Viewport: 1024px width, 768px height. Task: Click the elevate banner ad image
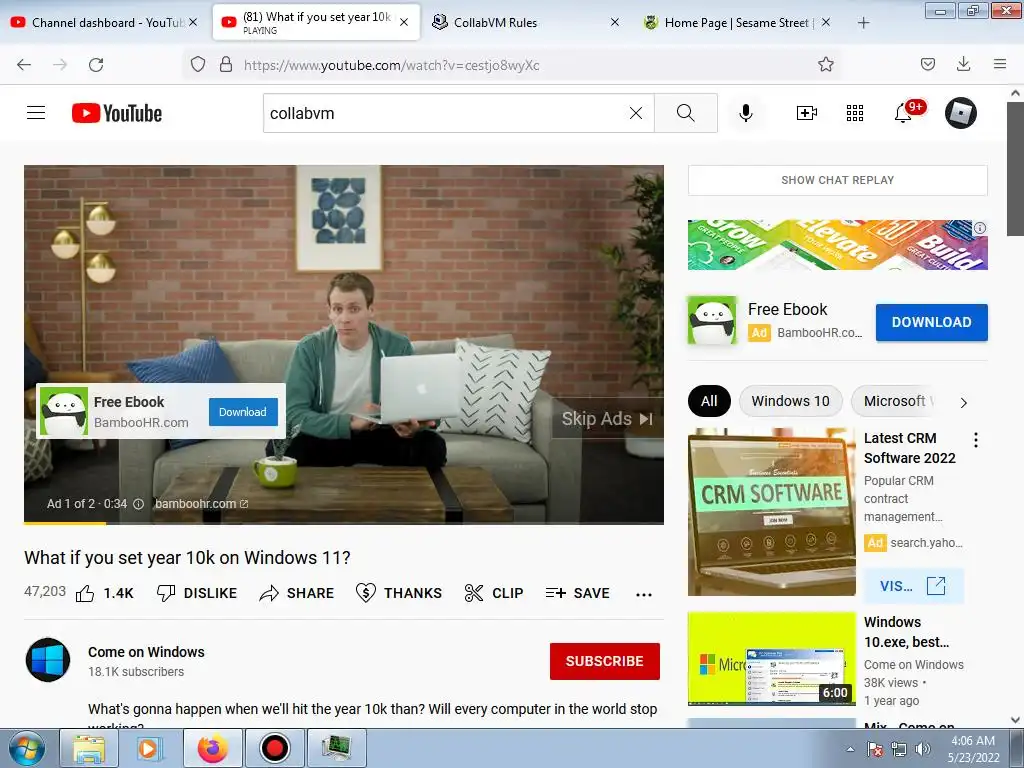(837, 245)
